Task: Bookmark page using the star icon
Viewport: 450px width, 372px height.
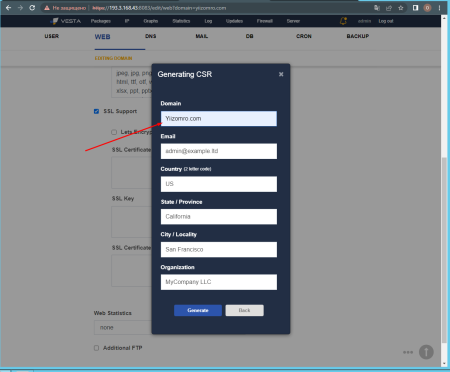Action: point(401,8)
